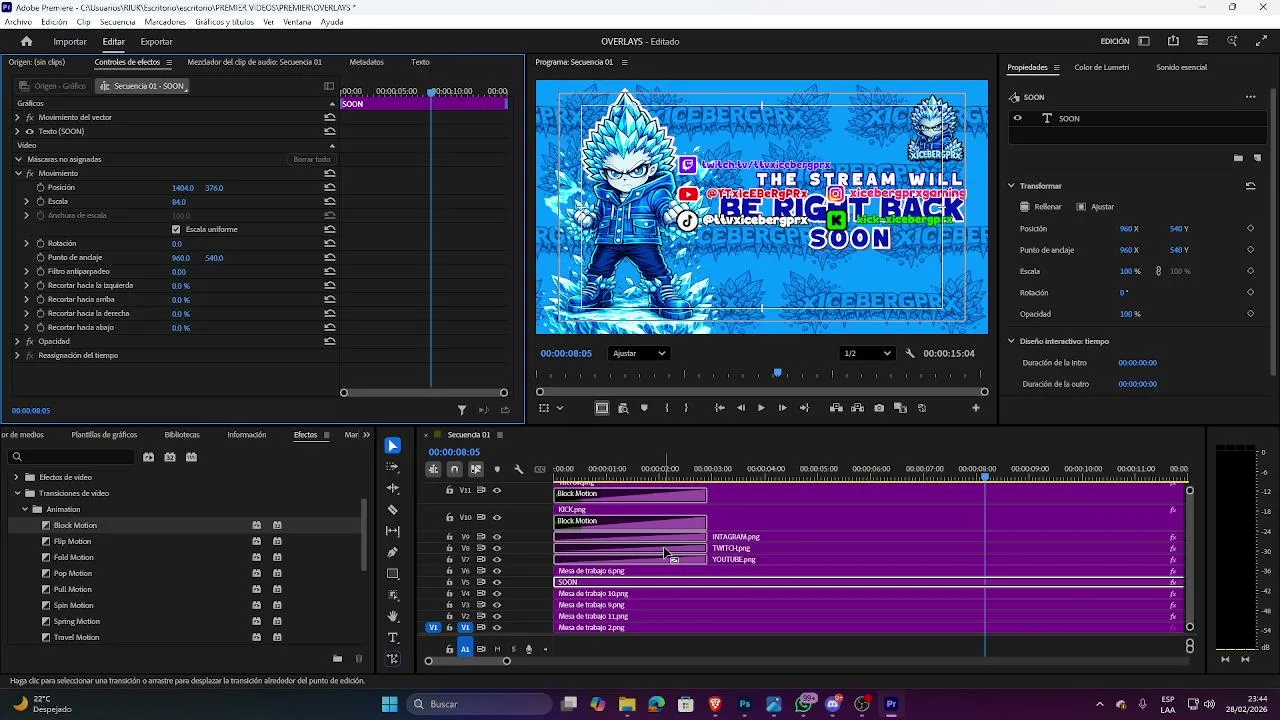Select the Razor tool

[393, 510]
